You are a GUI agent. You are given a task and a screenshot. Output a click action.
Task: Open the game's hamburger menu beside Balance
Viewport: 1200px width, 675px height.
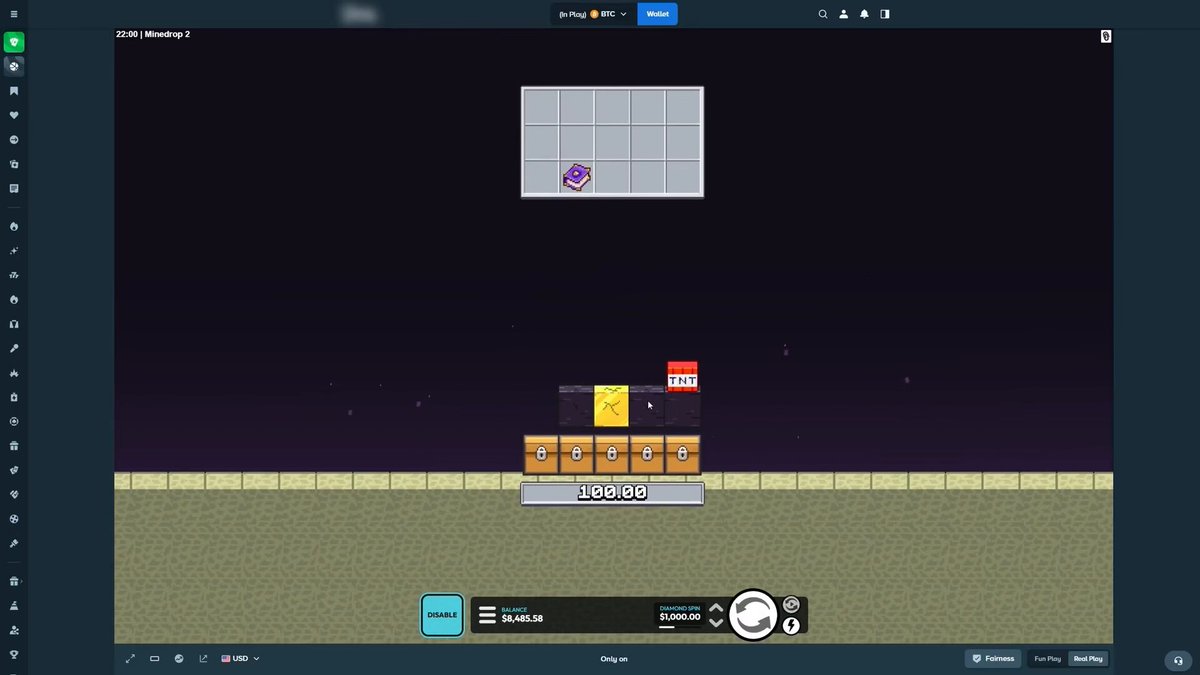coord(487,615)
